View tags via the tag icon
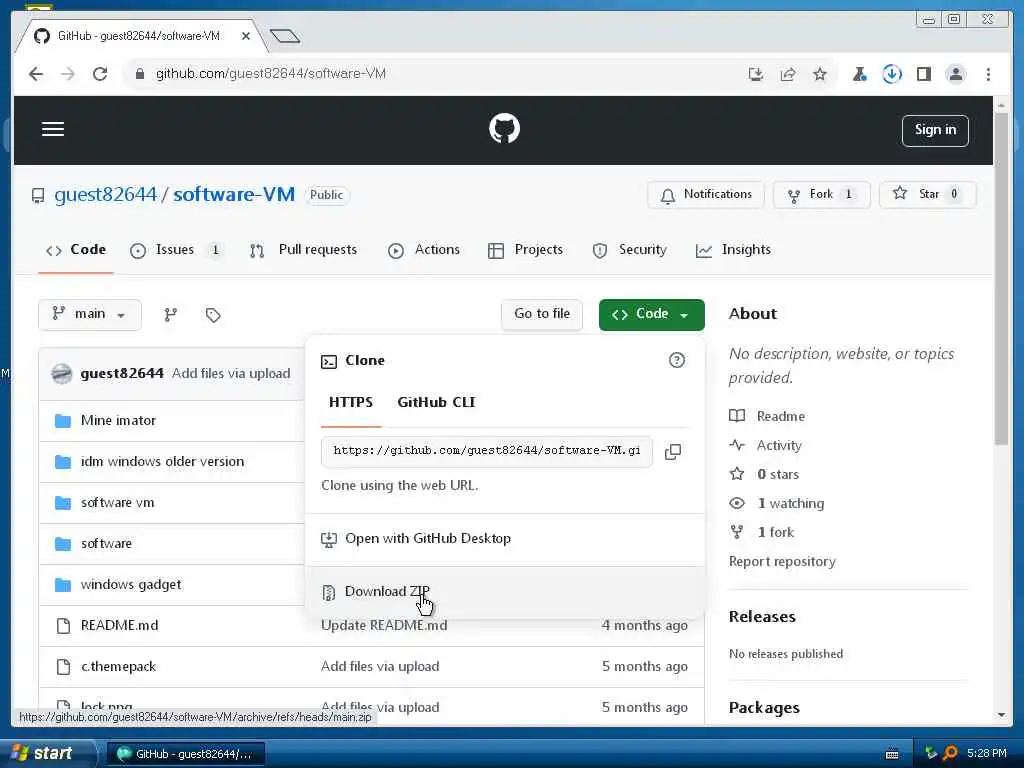This screenshot has height=768, width=1024. [213, 315]
